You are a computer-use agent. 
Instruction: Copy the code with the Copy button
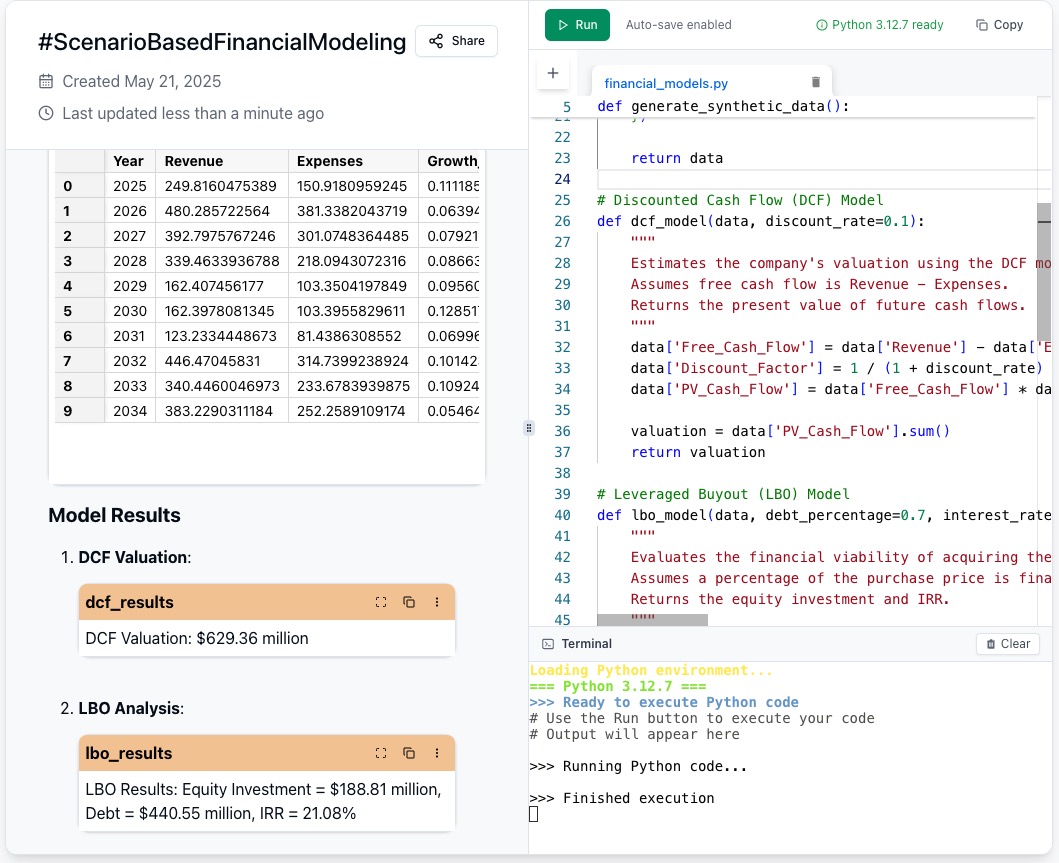click(1000, 25)
